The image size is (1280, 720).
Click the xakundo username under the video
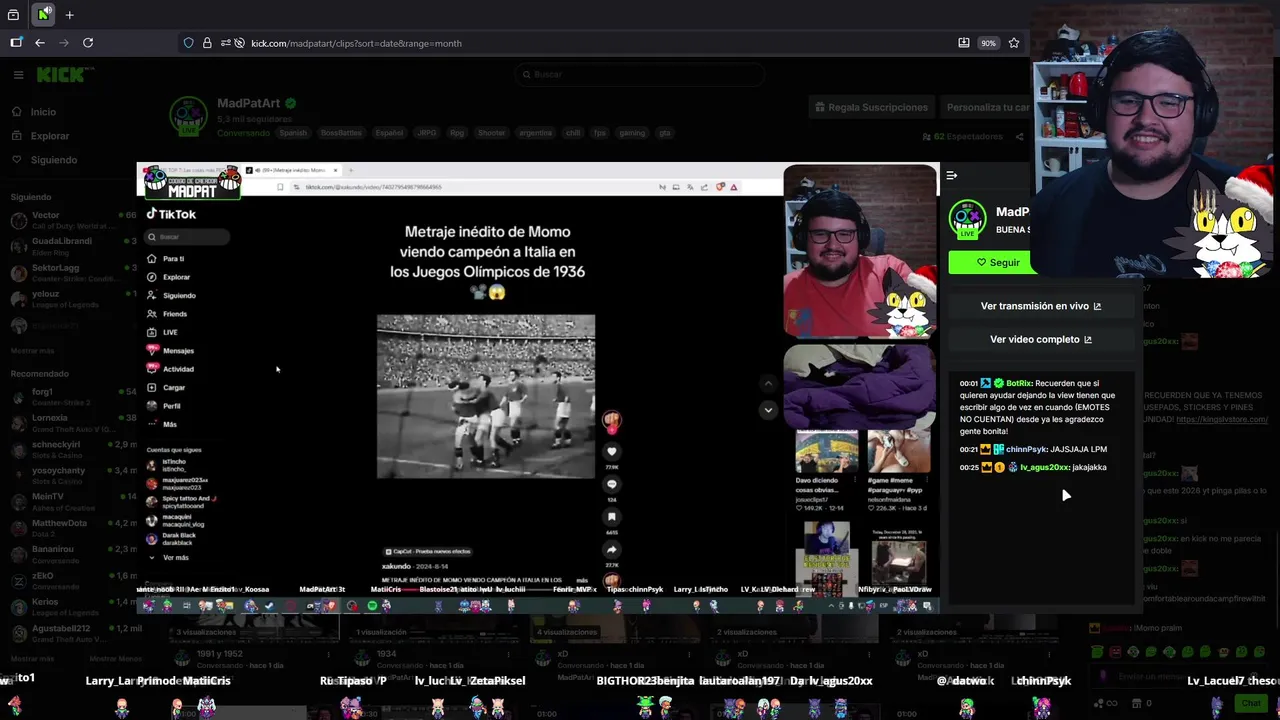[x=397, y=566]
